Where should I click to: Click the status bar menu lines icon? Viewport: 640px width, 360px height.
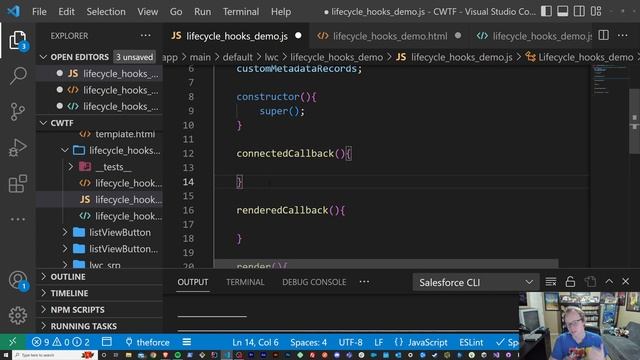(x=187, y=342)
